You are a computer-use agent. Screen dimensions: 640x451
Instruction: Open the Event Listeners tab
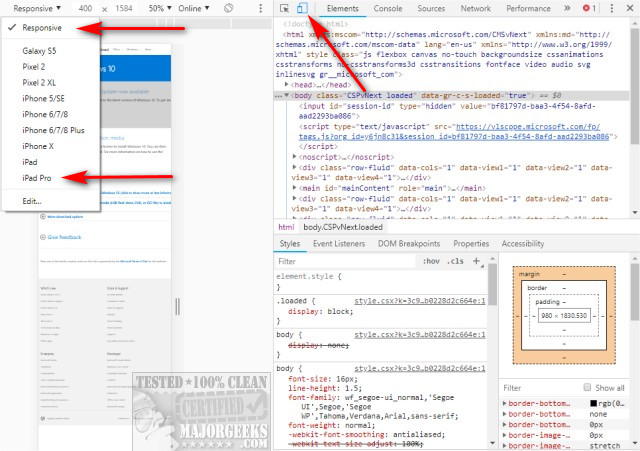point(339,244)
